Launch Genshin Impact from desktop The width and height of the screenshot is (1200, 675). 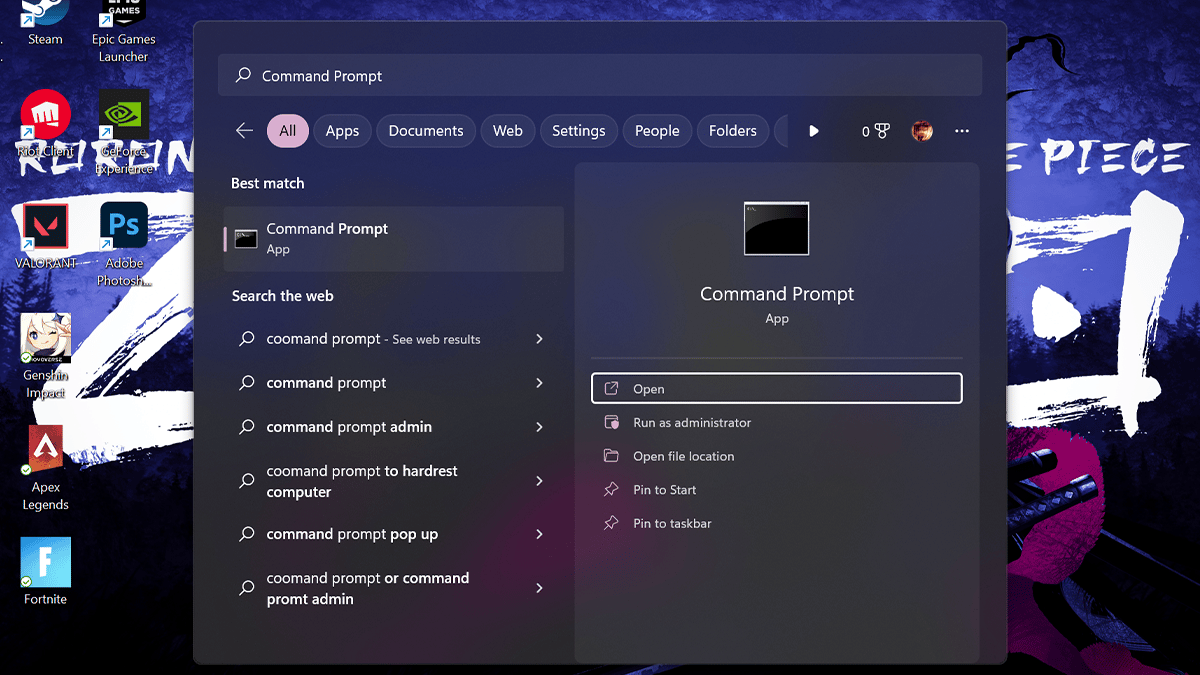point(46,339)
